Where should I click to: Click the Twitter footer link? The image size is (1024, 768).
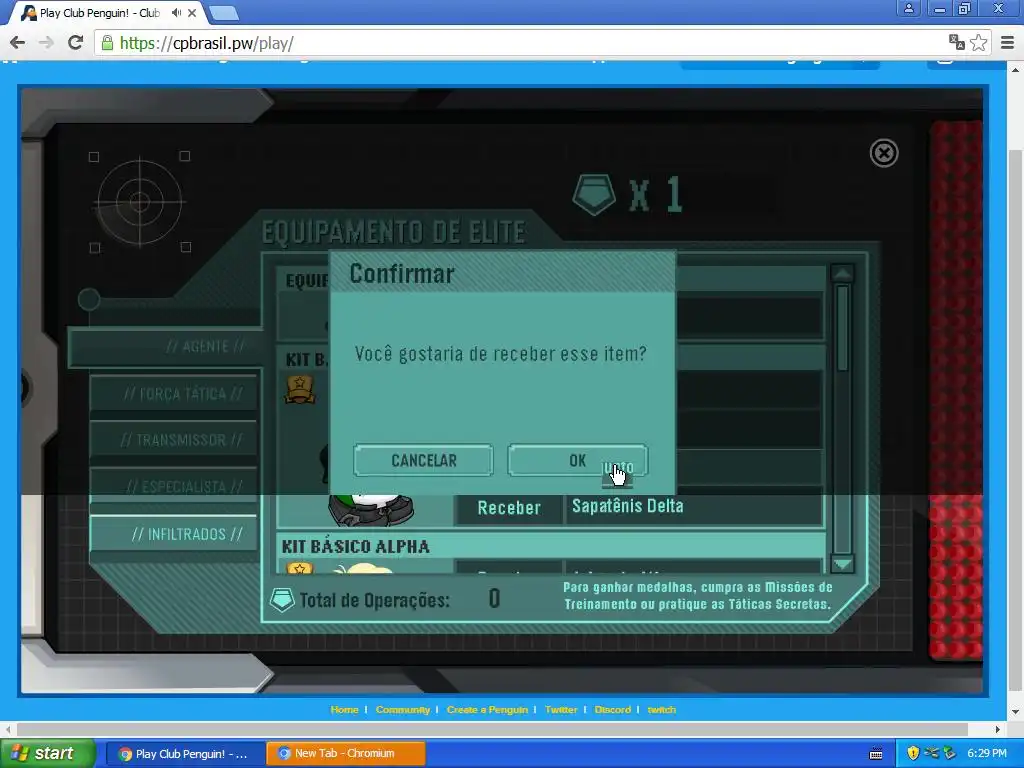coord(561,710)
